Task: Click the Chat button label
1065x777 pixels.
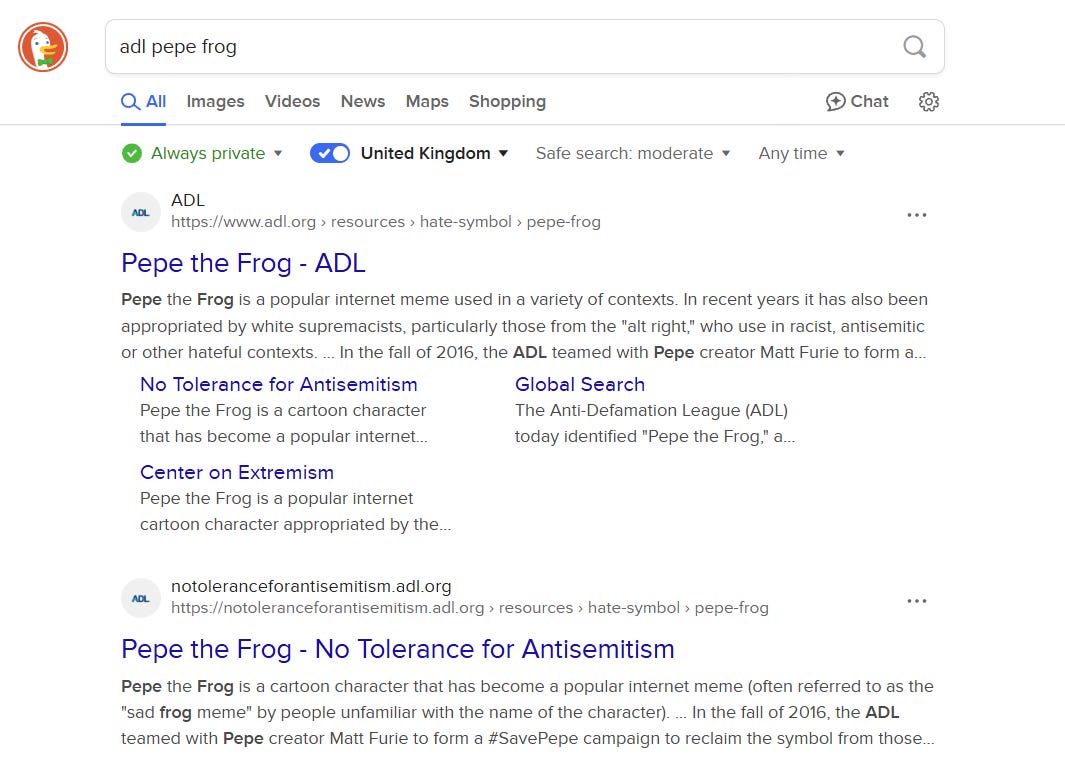Action: click(x=869, y=102)
